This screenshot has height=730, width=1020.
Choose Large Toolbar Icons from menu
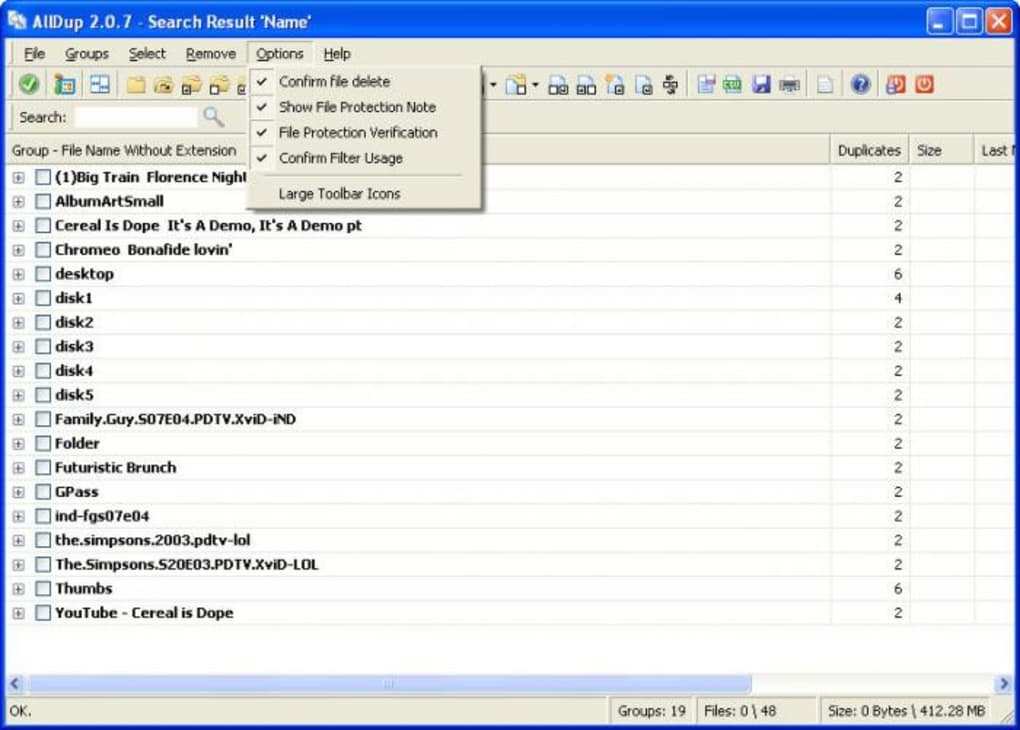pos(339,194)
